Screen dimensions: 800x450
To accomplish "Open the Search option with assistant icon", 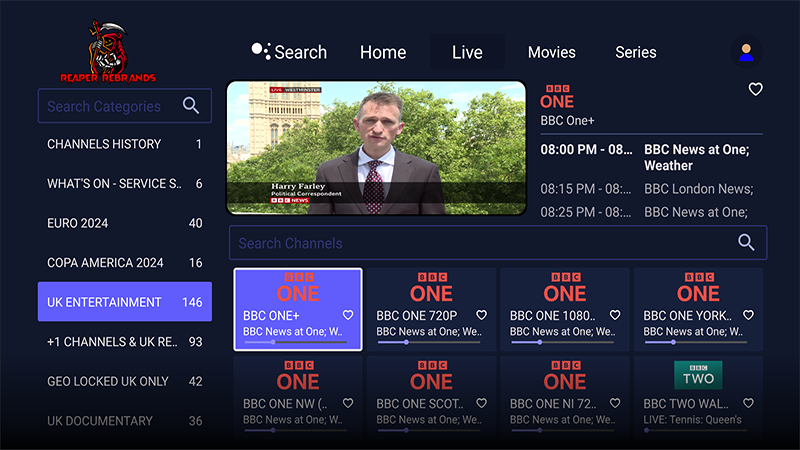I will coord(289,52).
